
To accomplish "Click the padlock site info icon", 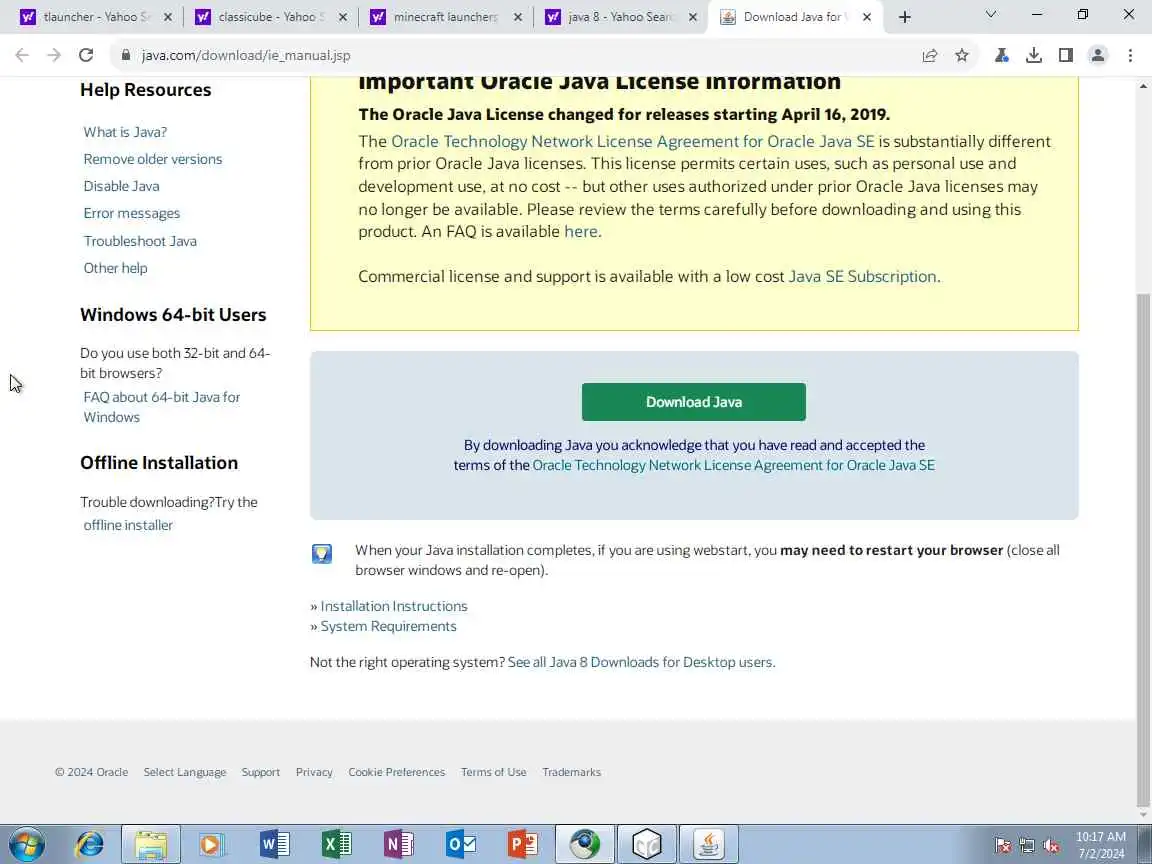I will coord(126,55).
